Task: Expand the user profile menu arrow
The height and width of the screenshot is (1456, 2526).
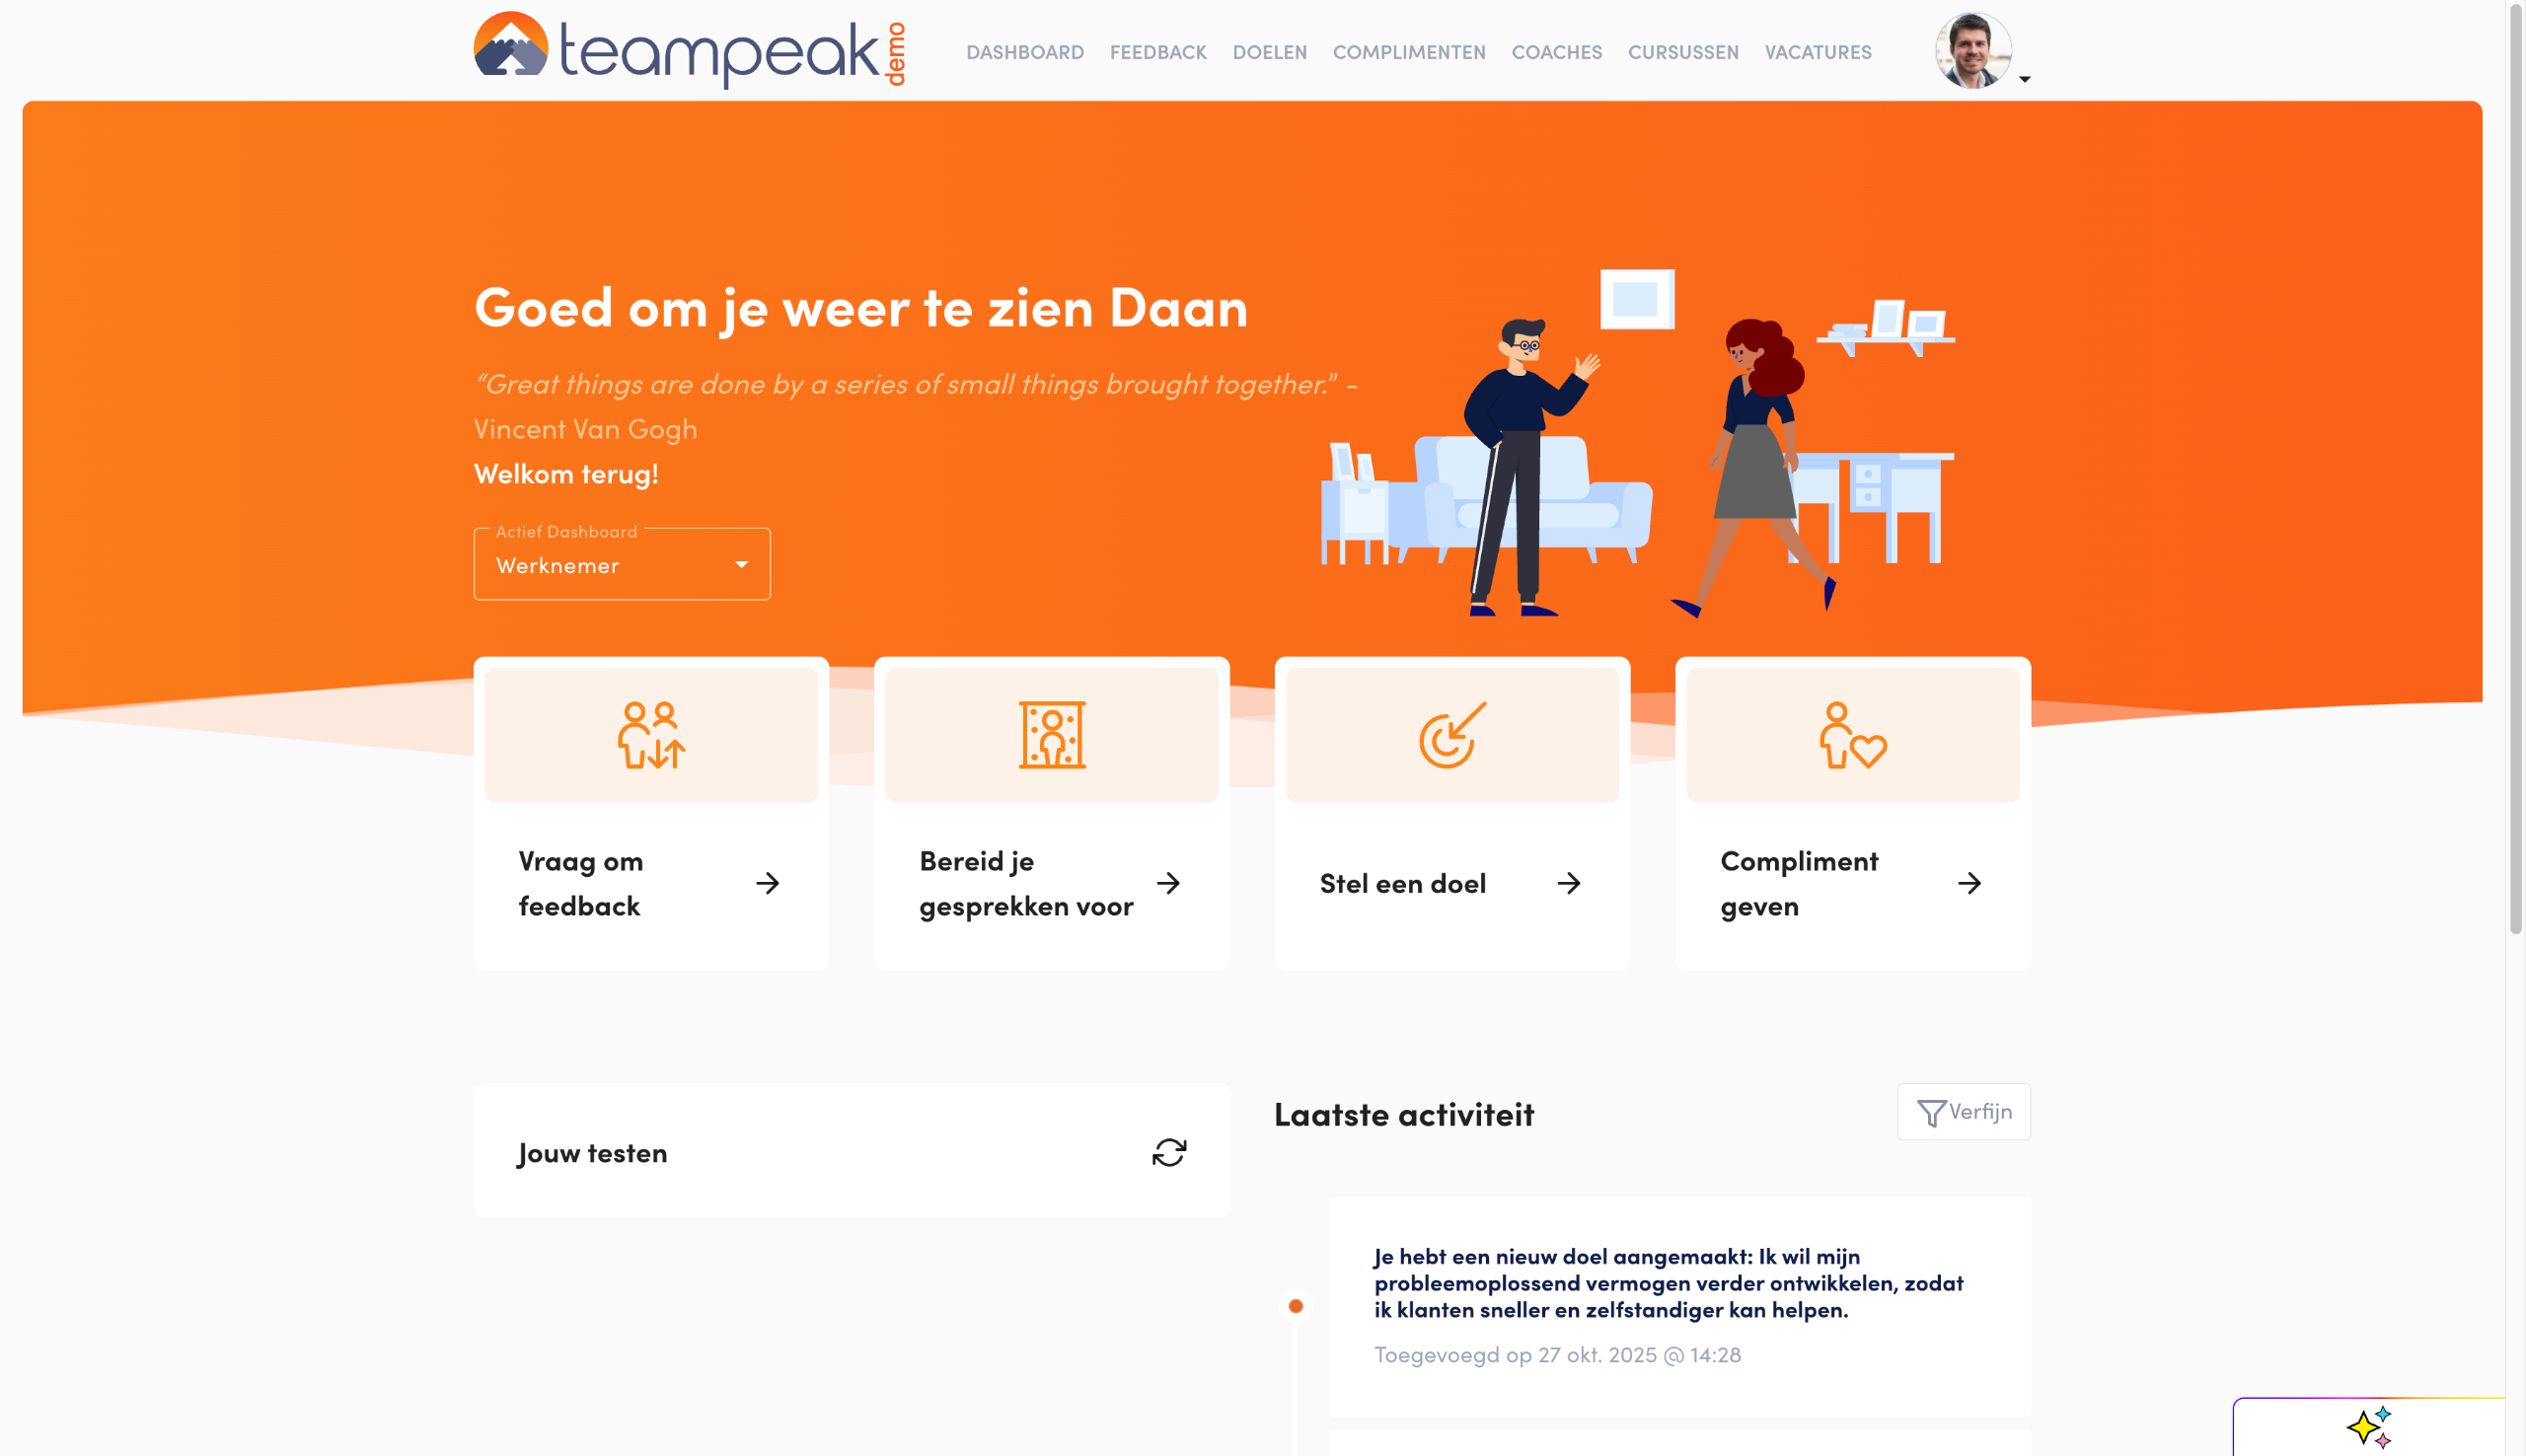Action: [2025, 79]
